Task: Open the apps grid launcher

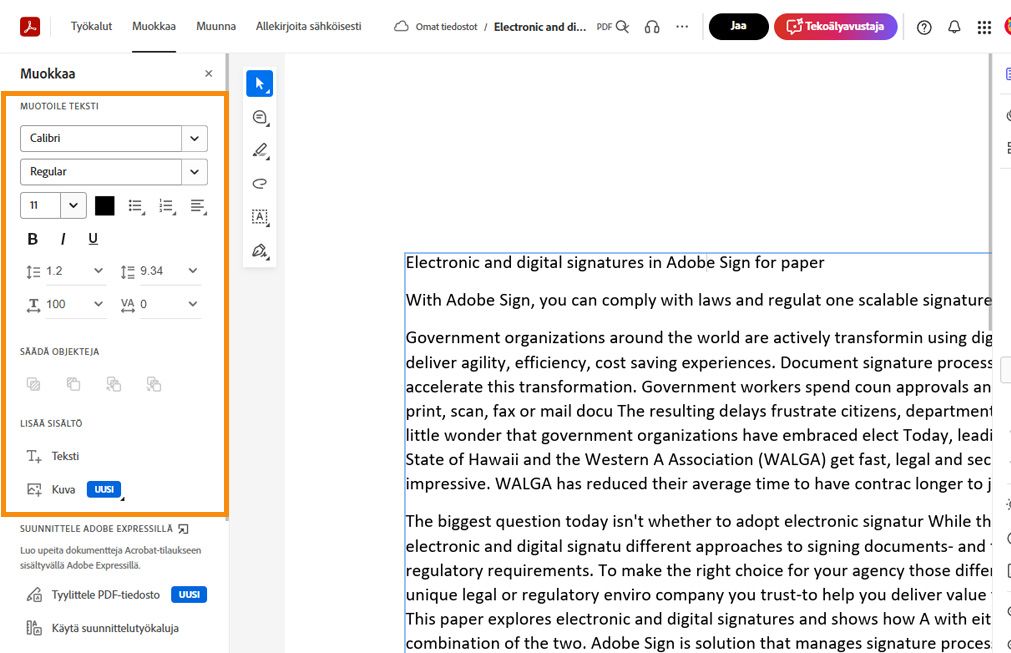Action: (x=984, y=27)
